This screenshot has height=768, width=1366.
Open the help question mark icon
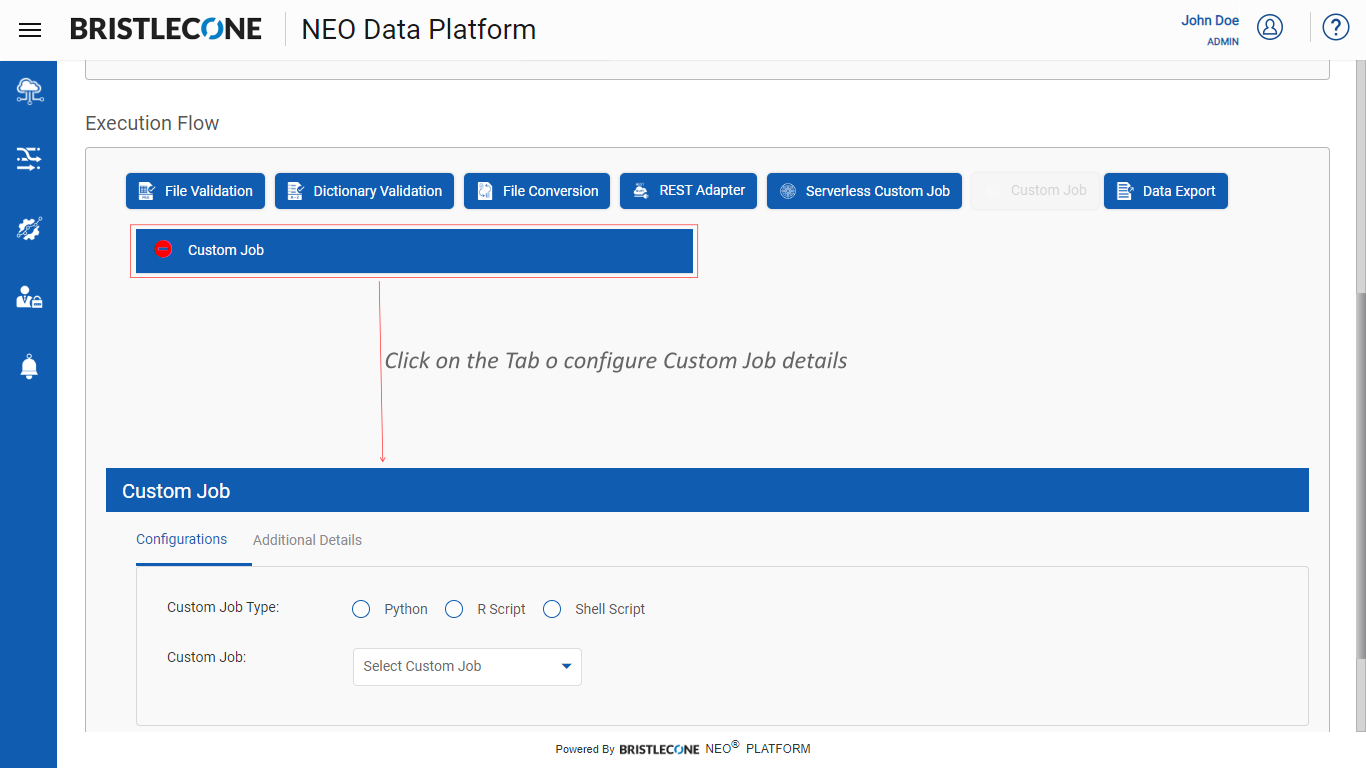(1336, 27)
